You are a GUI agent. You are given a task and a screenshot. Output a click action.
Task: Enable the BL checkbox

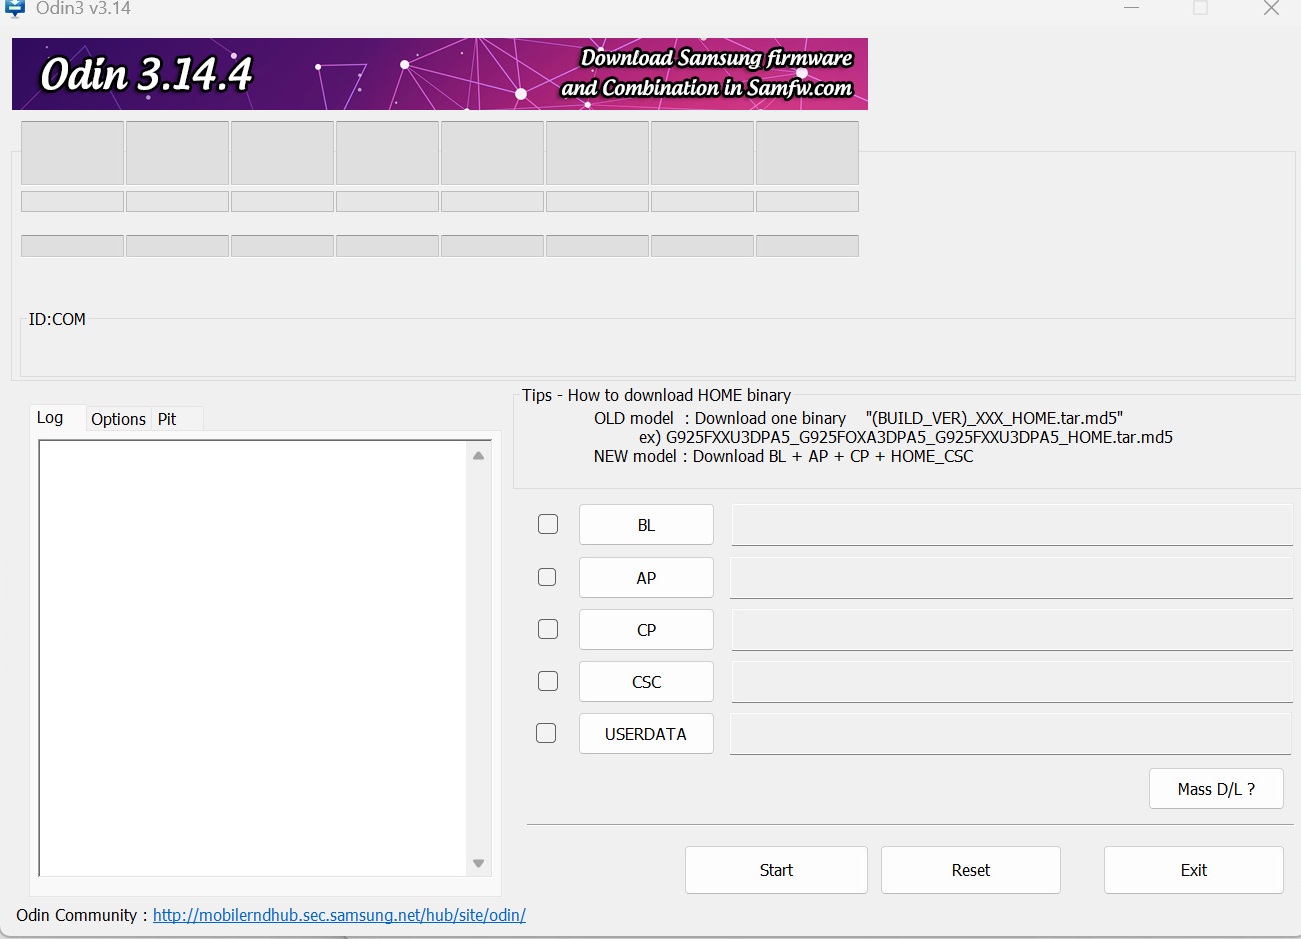click(x=547, y=523)
